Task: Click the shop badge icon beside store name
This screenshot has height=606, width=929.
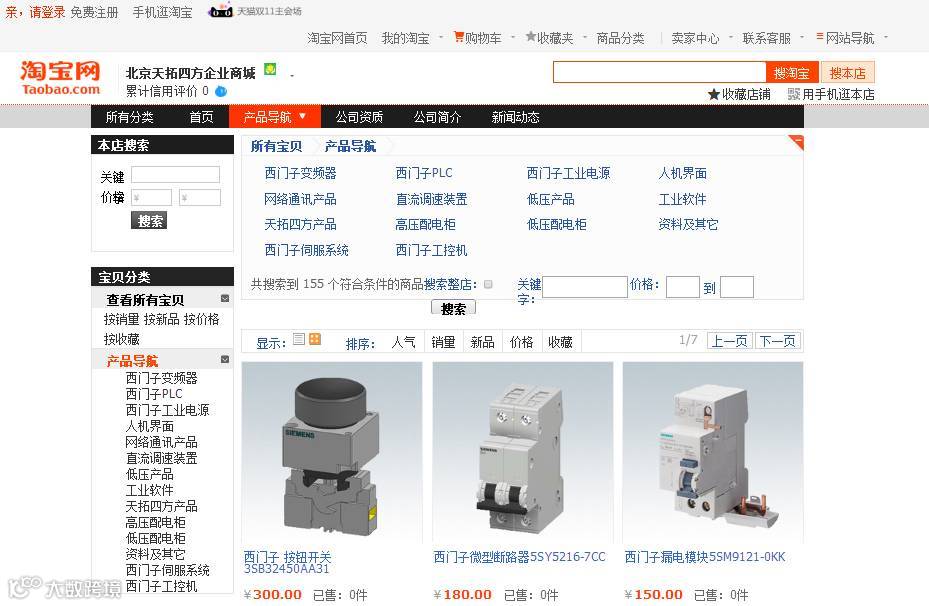Action: [x=270, y=69]
